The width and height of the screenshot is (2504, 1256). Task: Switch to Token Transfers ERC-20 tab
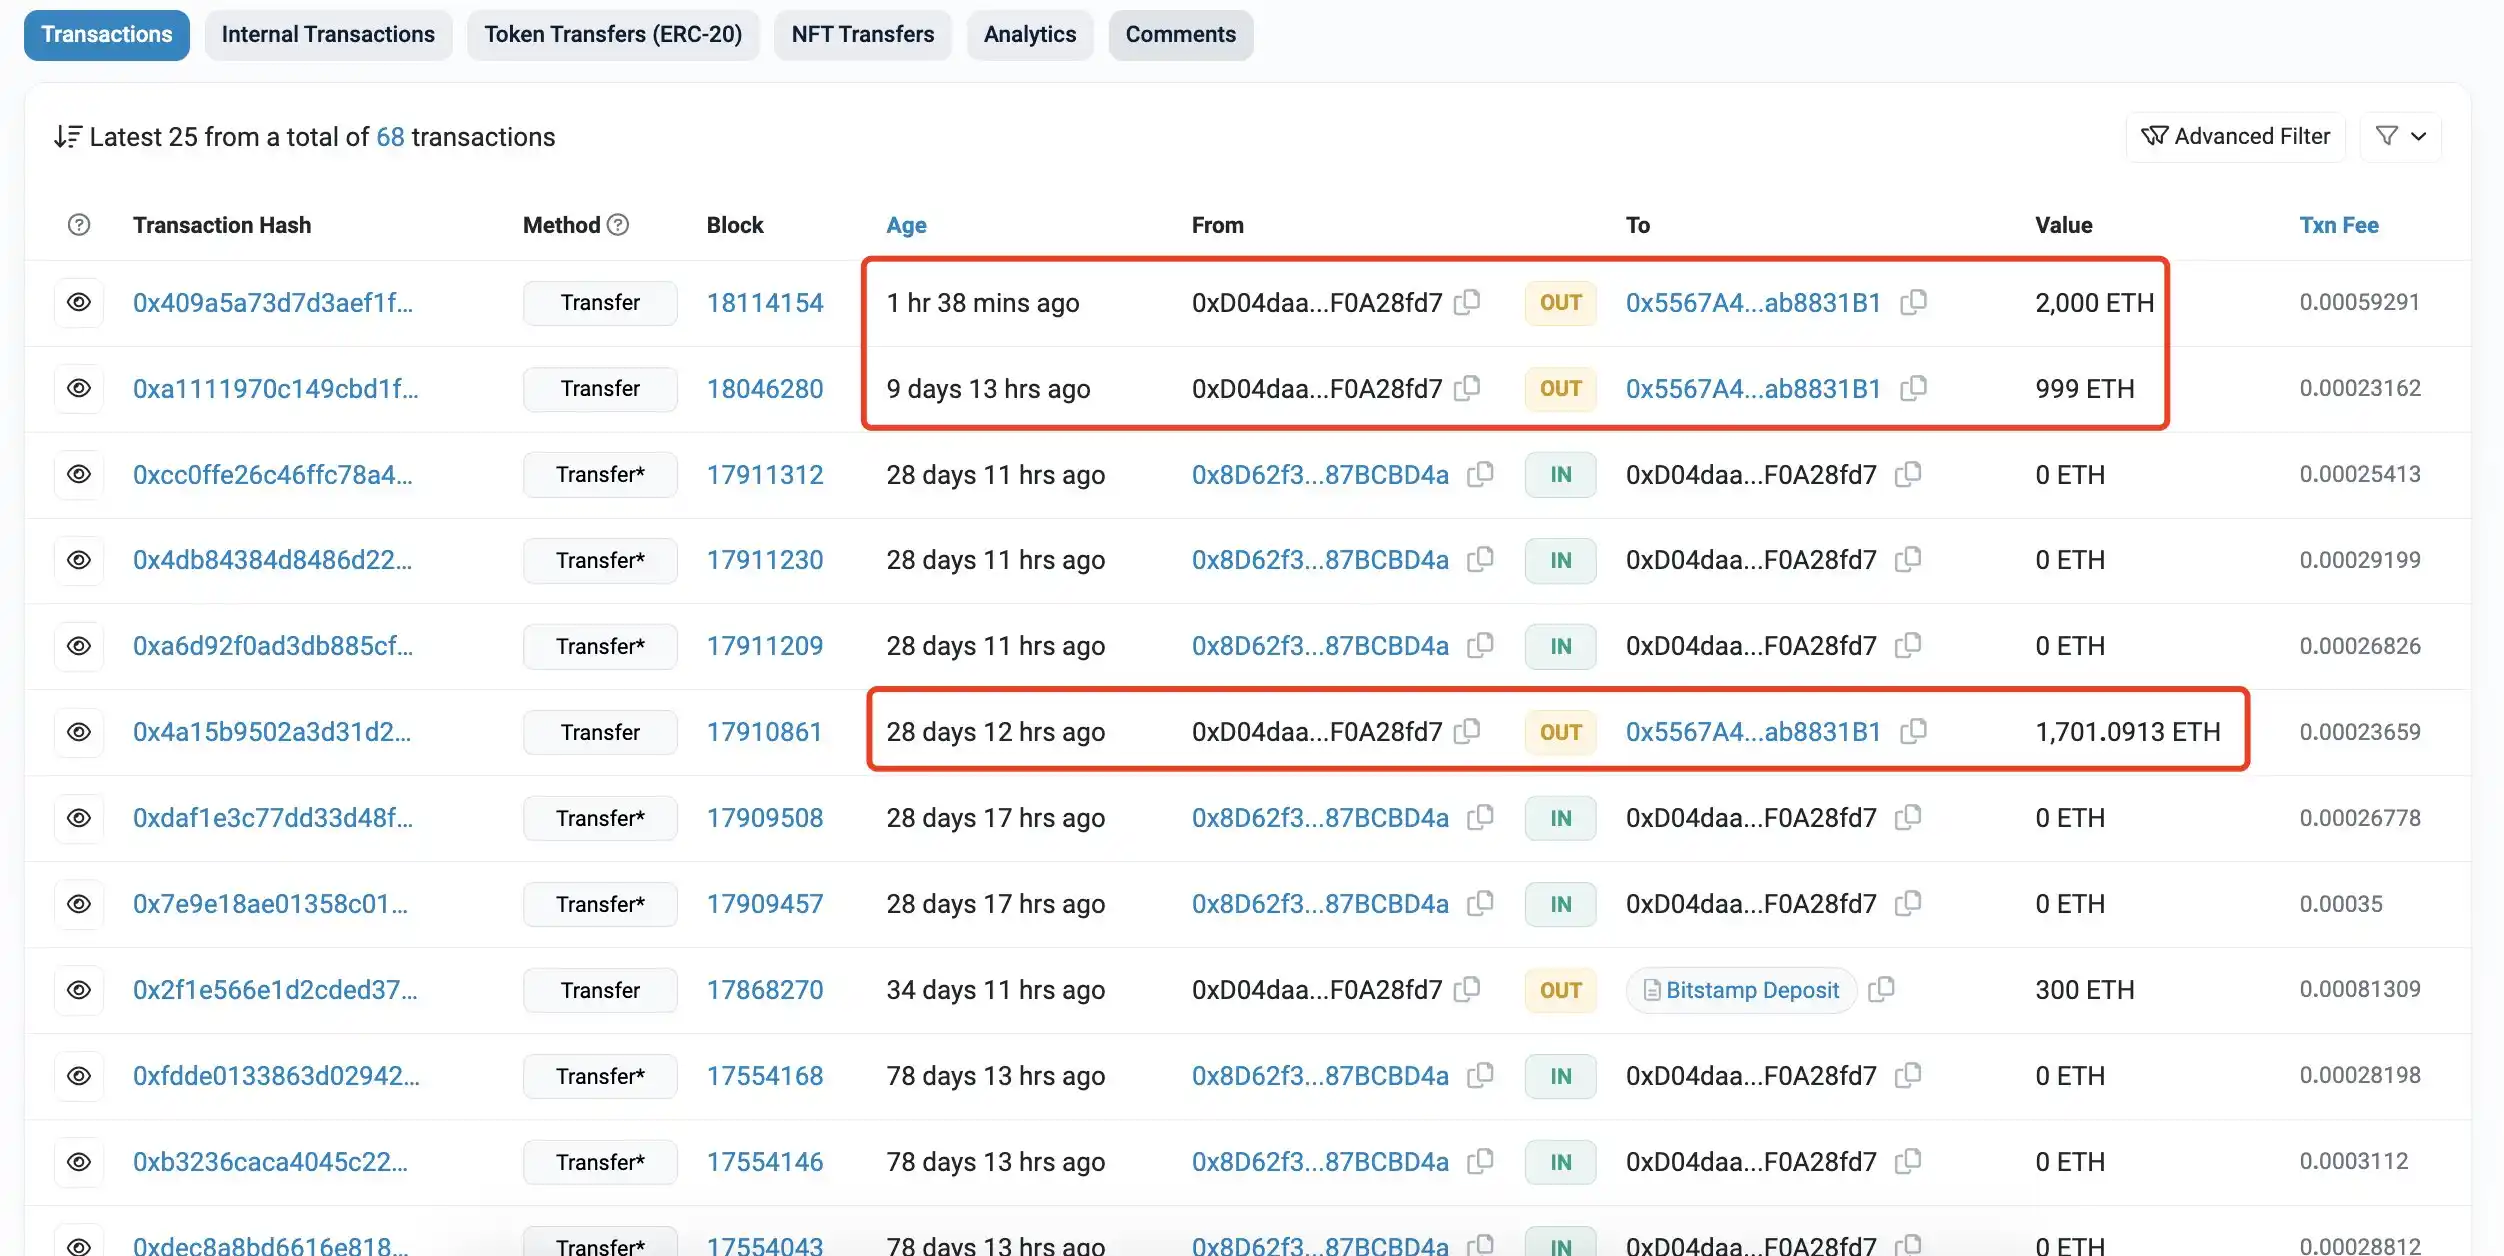pyautogui.click(x=613, y=34)
